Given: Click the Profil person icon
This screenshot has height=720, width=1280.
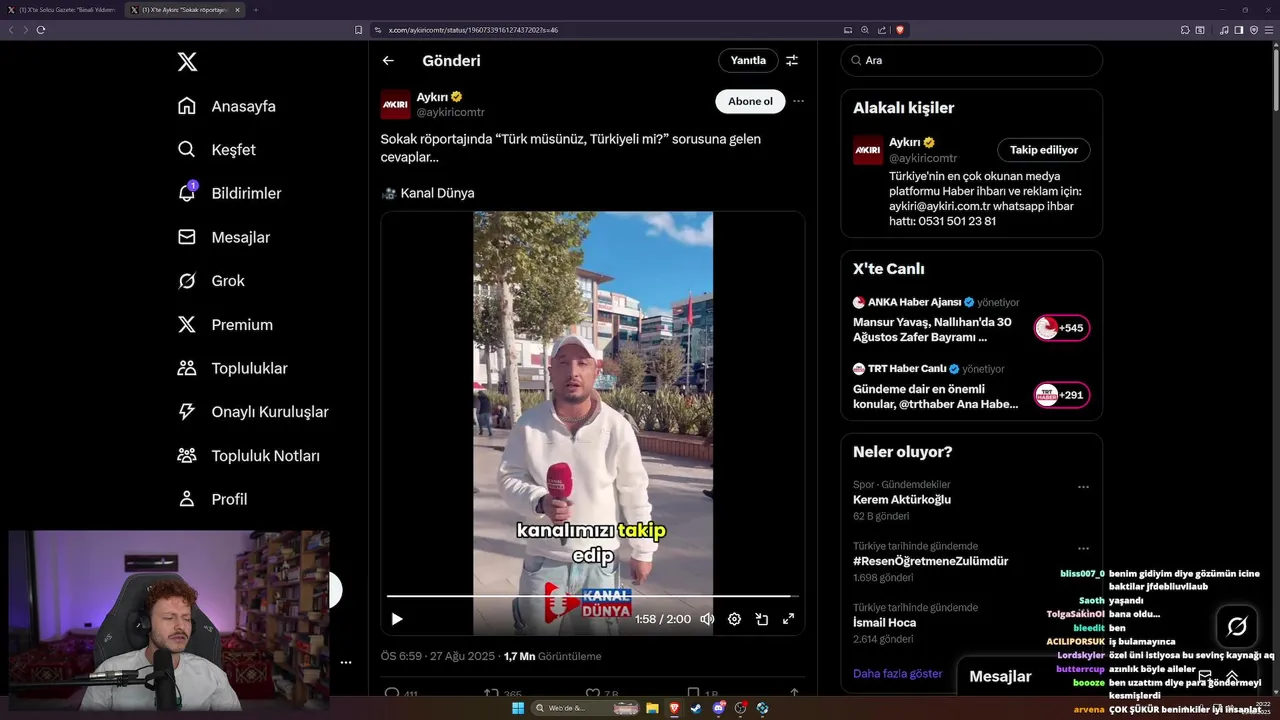Looking at the screenshot, I should [187, 499].
